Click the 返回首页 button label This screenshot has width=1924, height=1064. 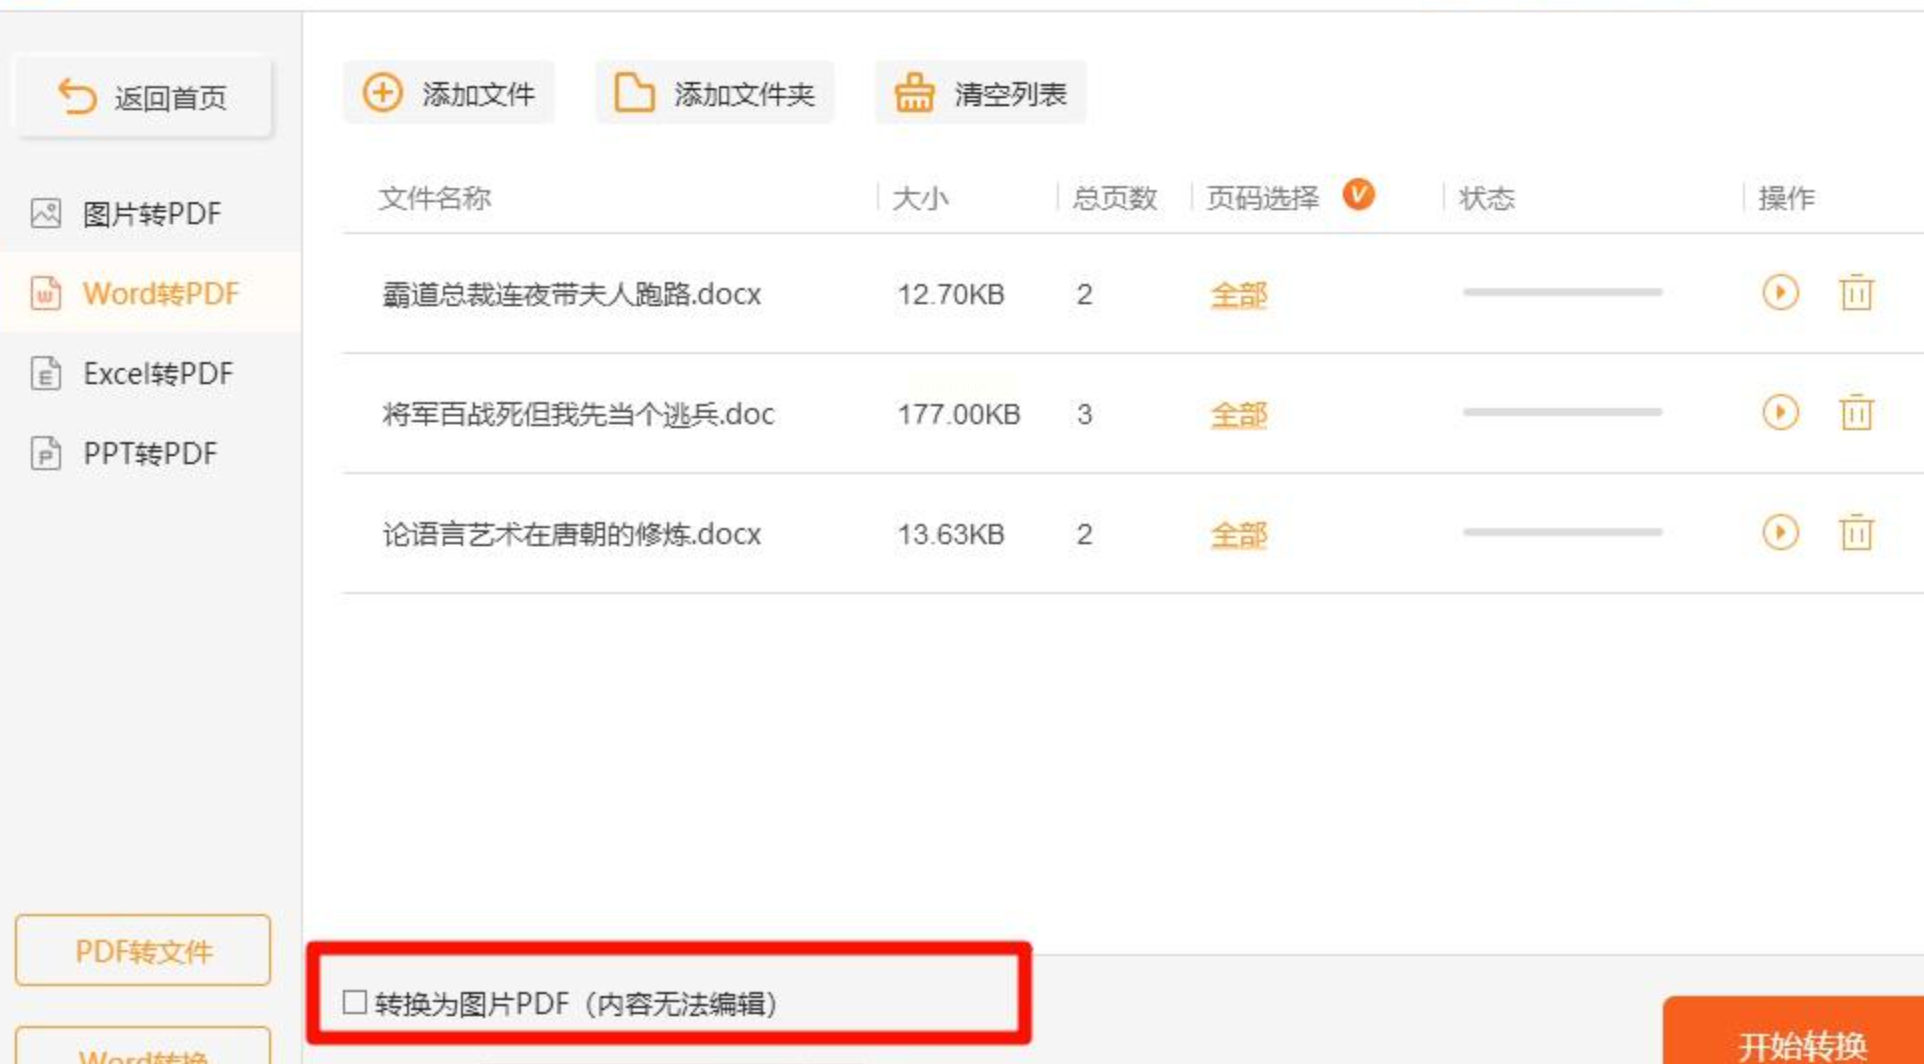tap(170, 98)
